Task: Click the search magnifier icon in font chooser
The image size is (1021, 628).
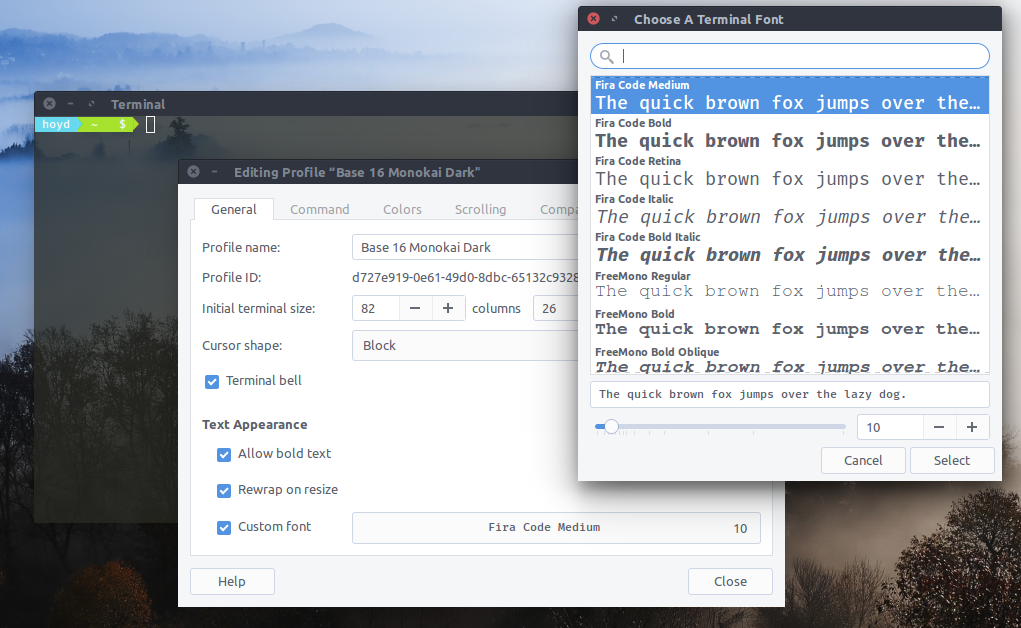Action: point(607,56)
